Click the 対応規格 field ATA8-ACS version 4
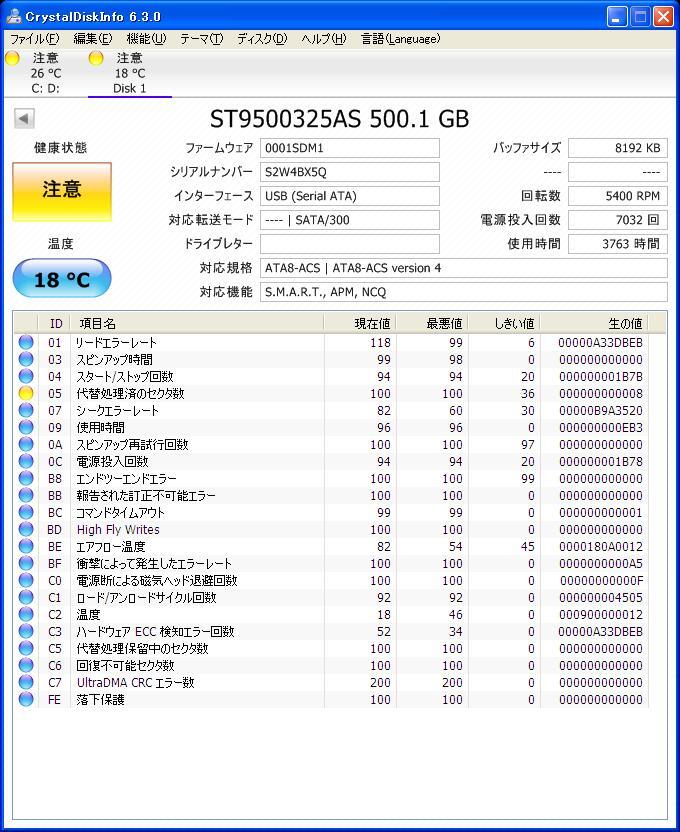This screenshot has height=832, width=680. click(464, 268)
